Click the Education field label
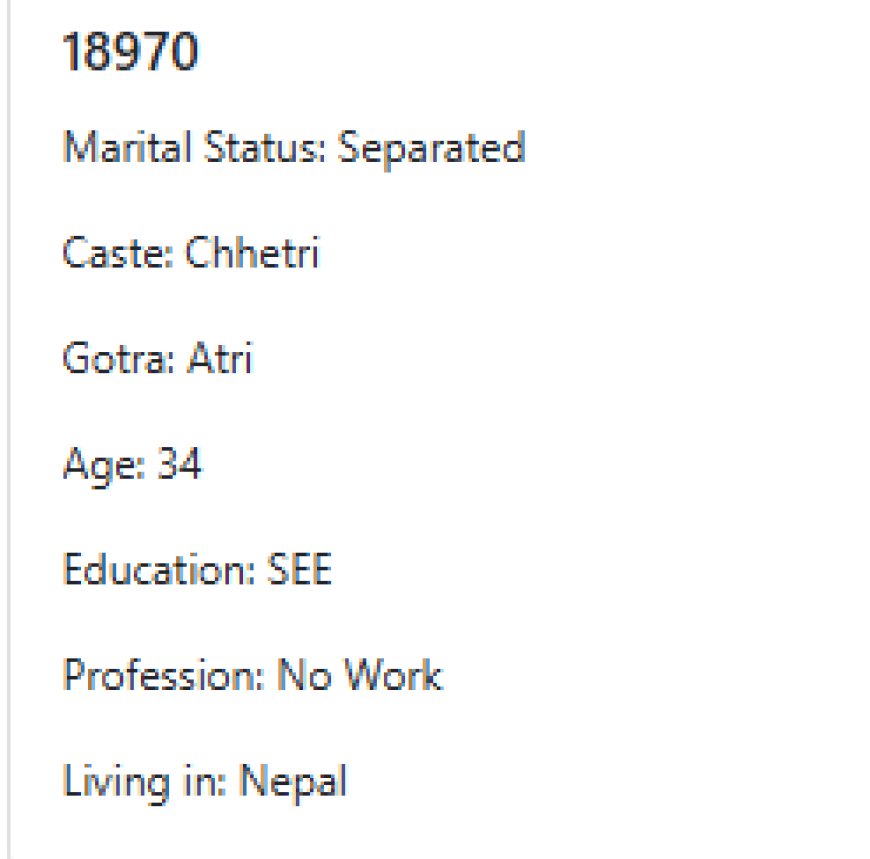This screenshot has width=870, height=859. click(x=159, y=569)
